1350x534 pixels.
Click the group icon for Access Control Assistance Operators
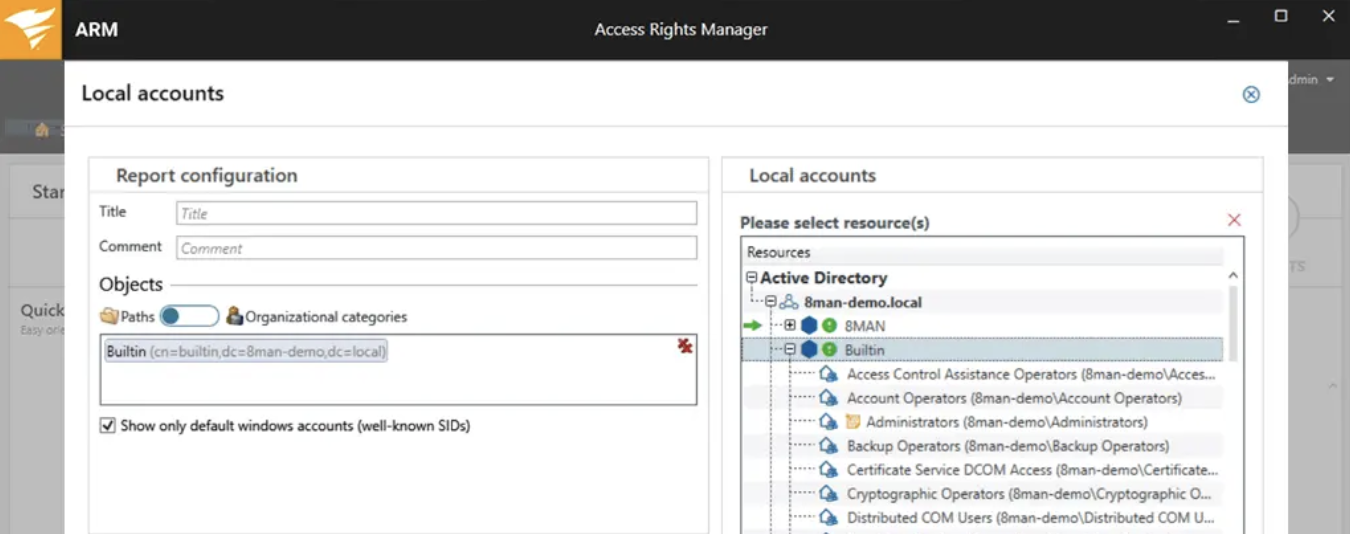828,374
